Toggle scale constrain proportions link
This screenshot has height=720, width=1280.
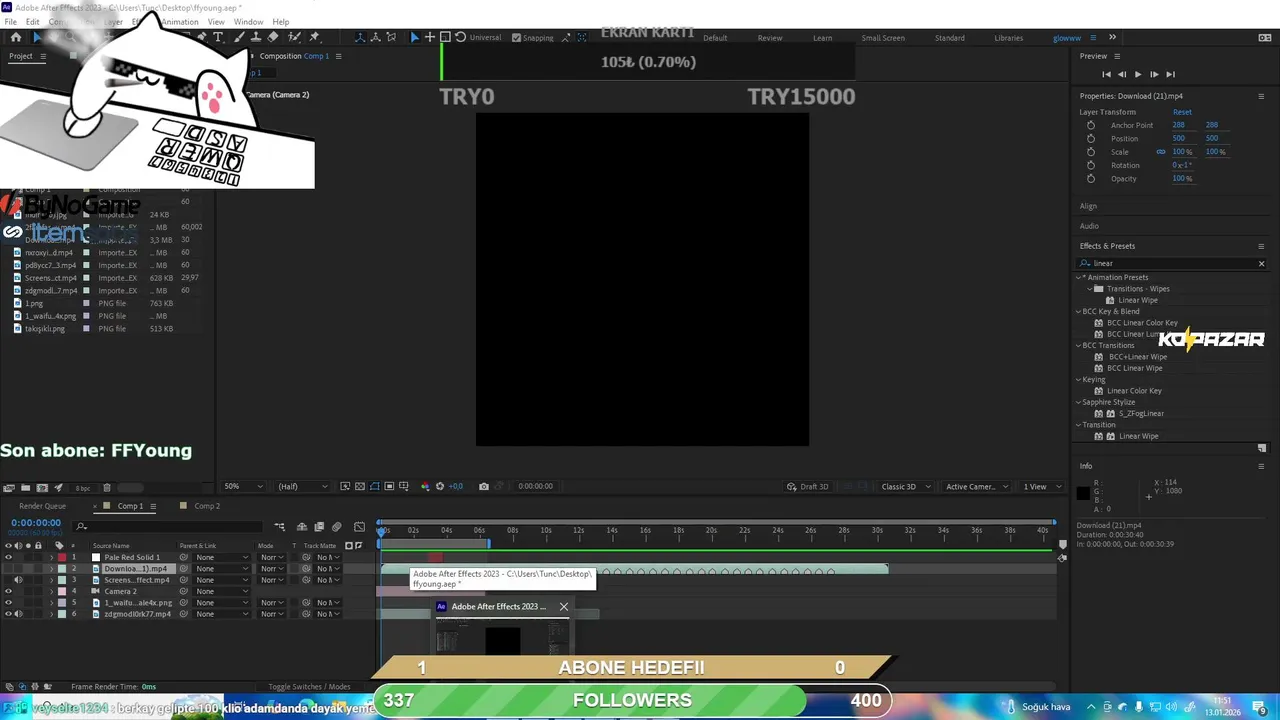click(x=1161, y=152)
